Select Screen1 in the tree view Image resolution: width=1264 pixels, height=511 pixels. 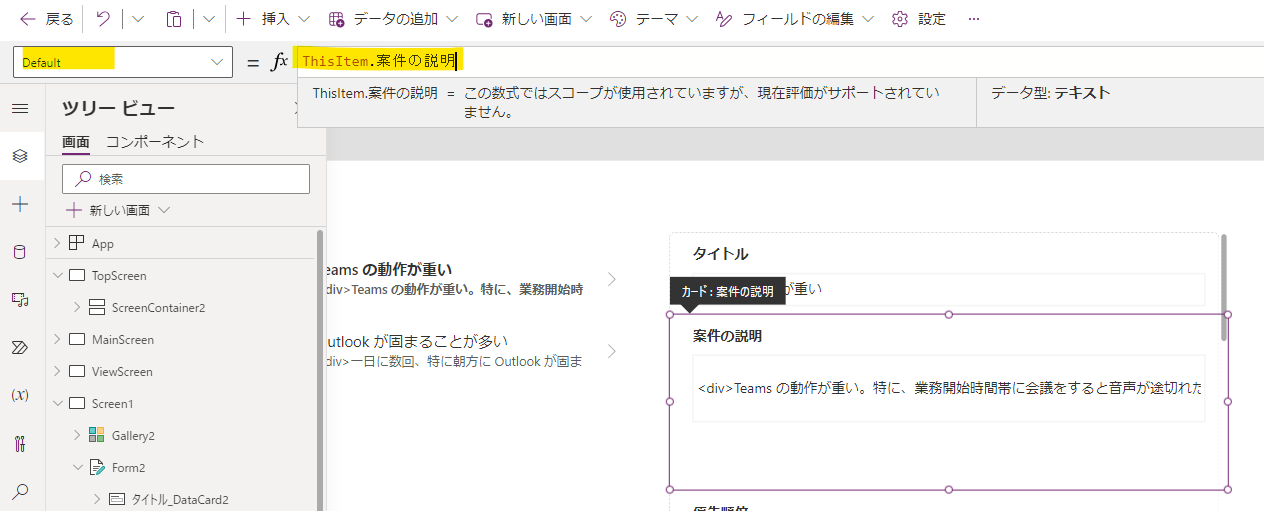pos(112,403)
